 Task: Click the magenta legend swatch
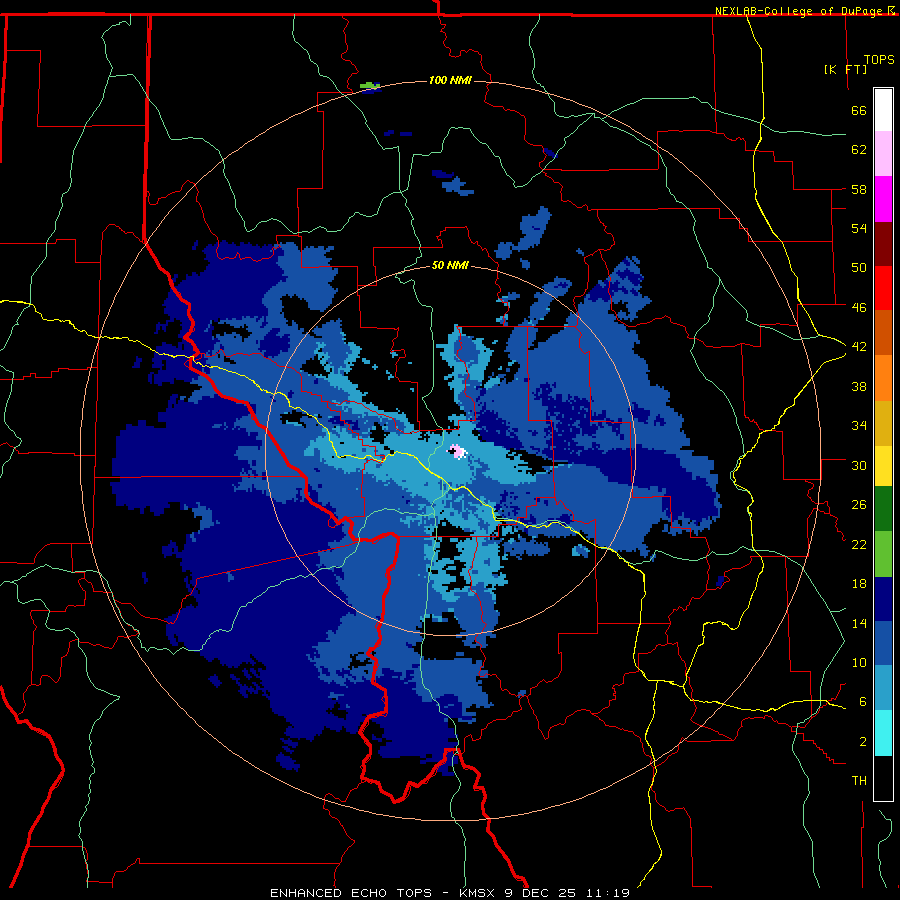[x=883, y=199]
